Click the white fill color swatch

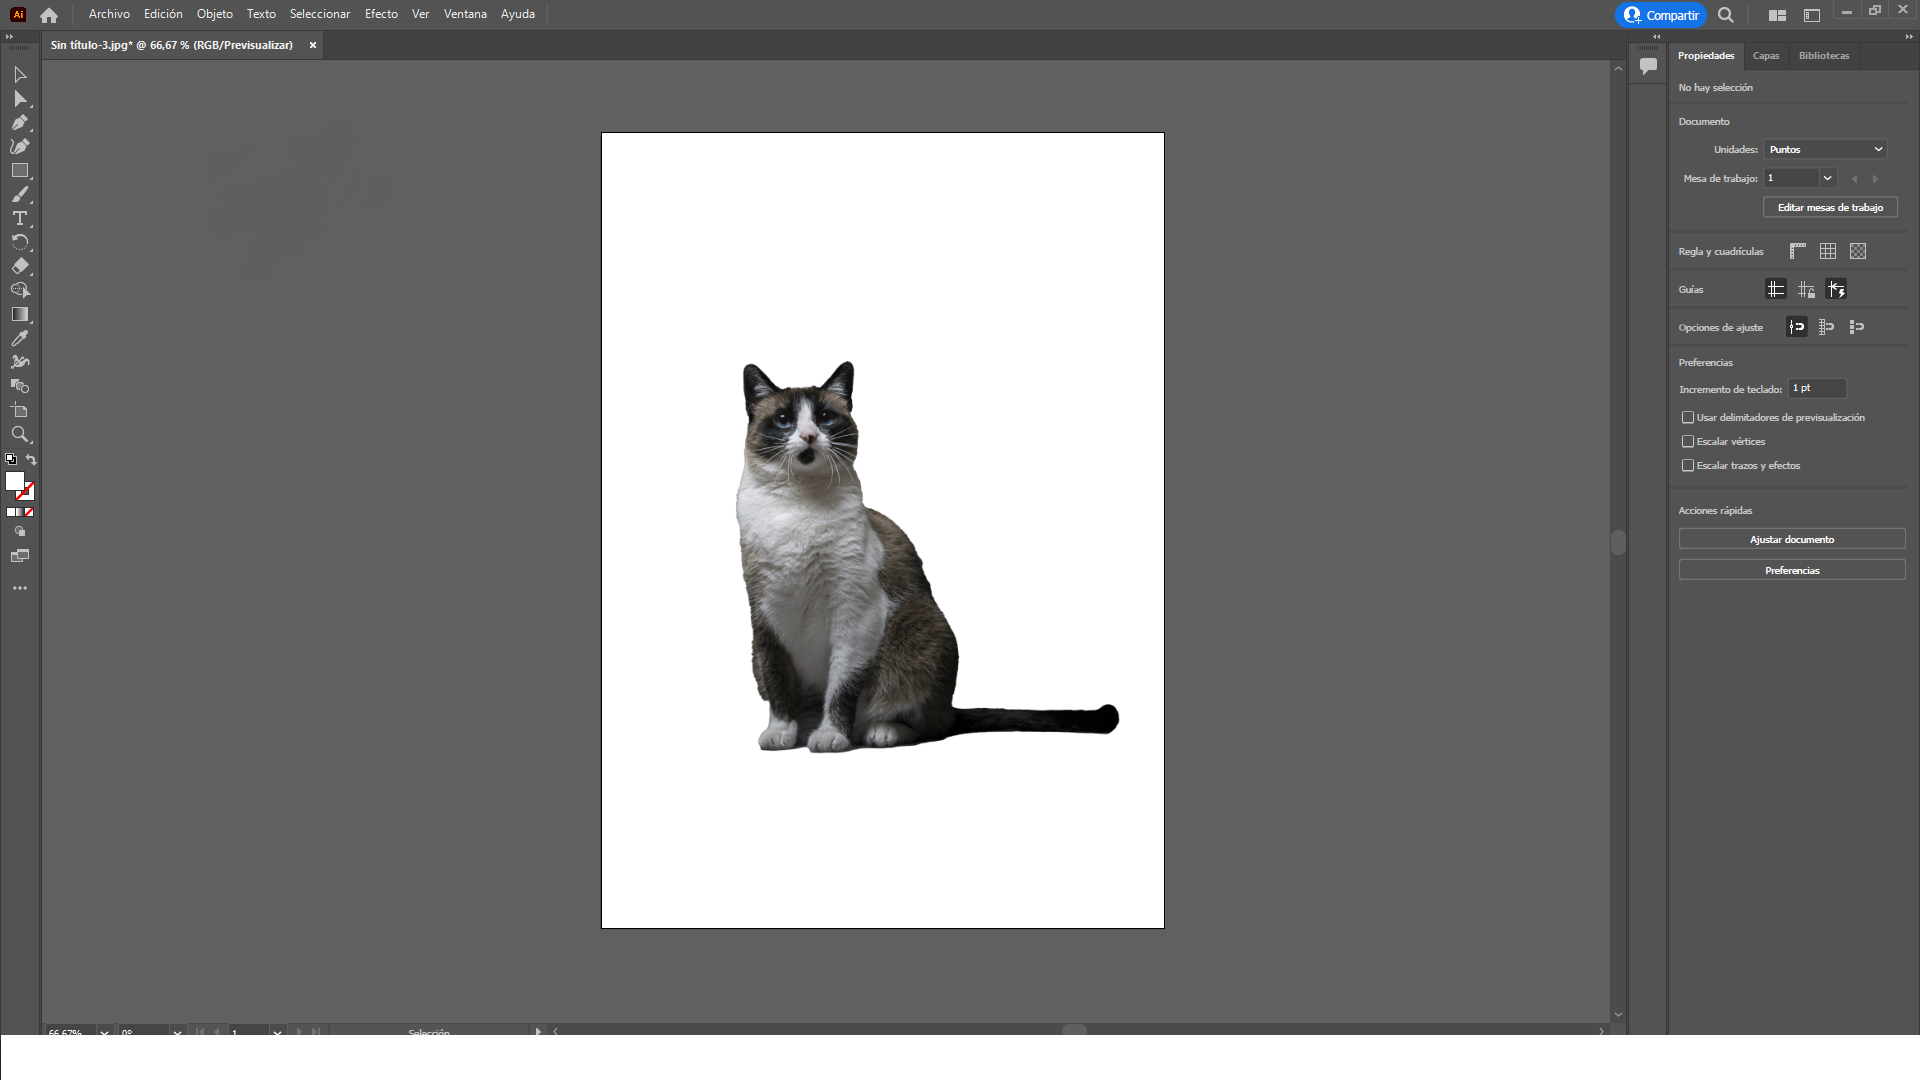point(14,482)
